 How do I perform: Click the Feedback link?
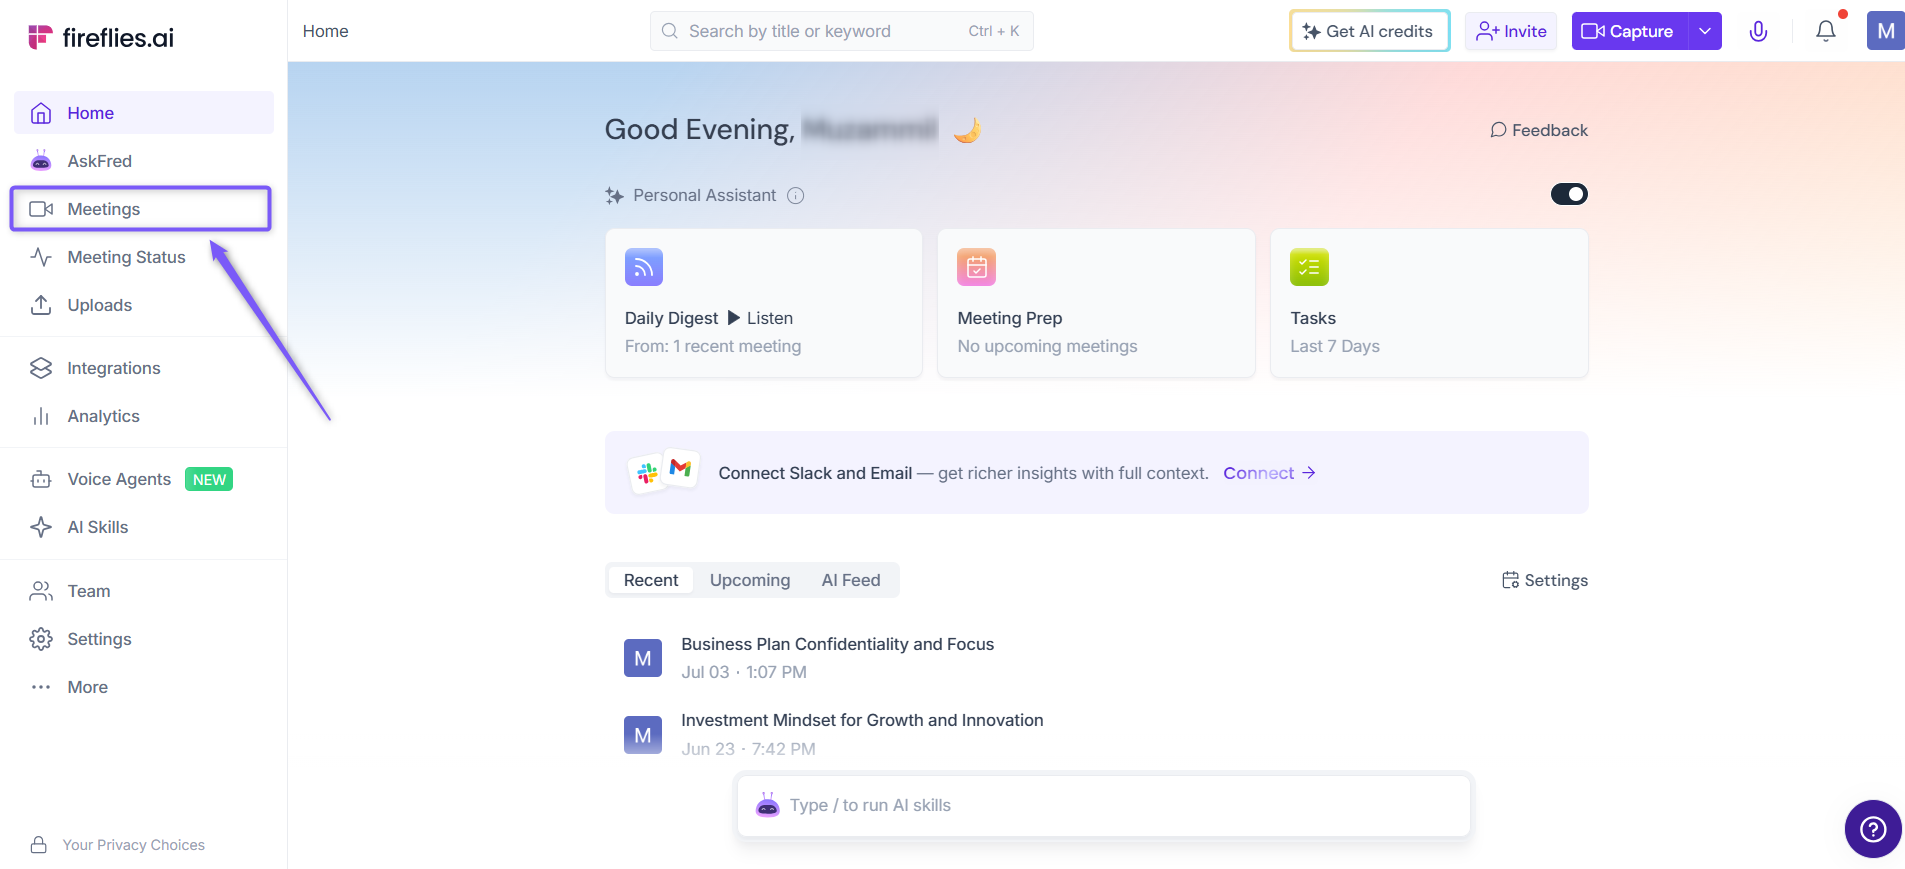[x=1539, y=130]
